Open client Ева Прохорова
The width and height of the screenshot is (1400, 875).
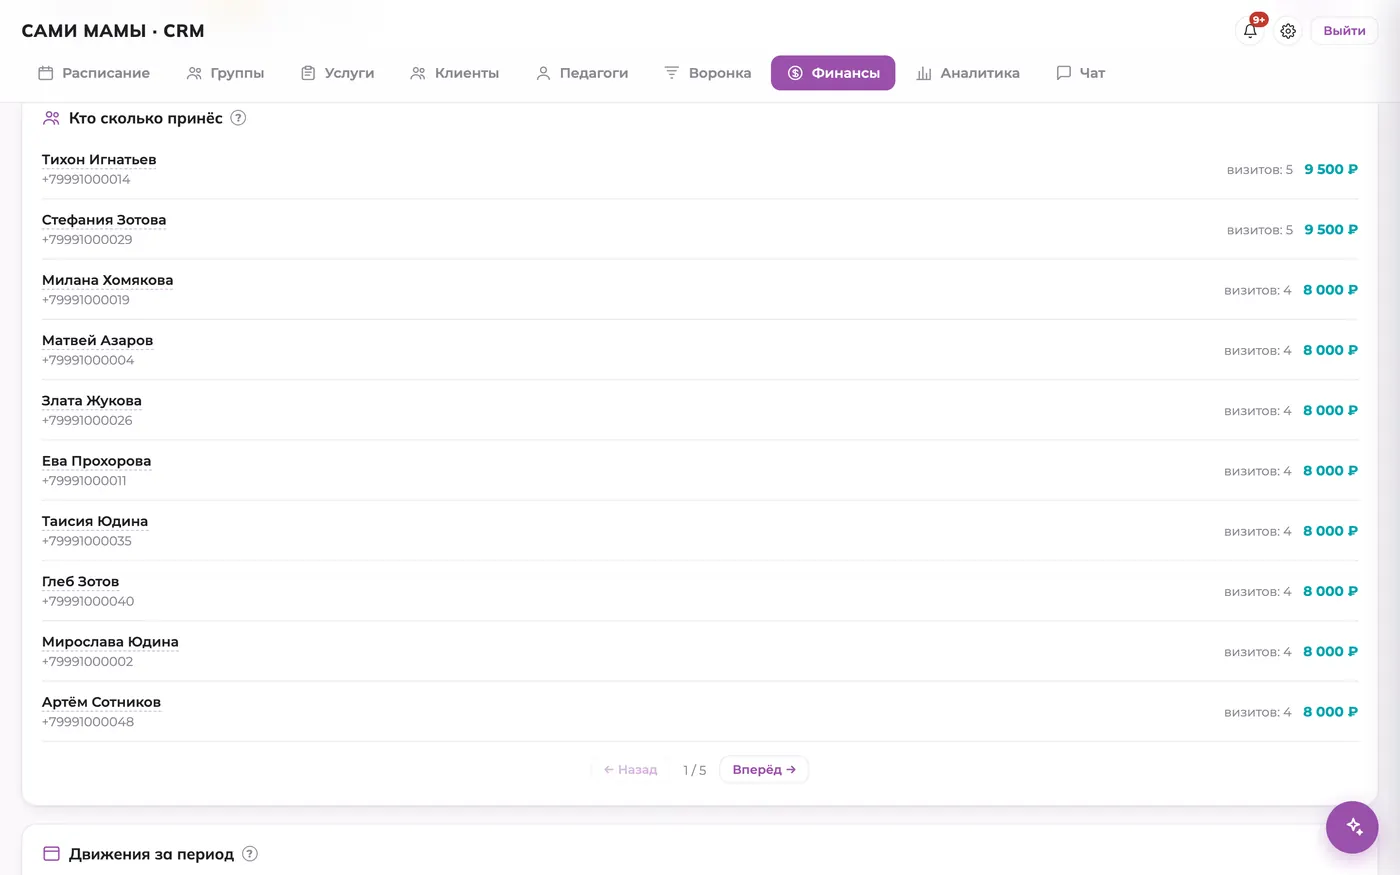click(x=96, y=461)
